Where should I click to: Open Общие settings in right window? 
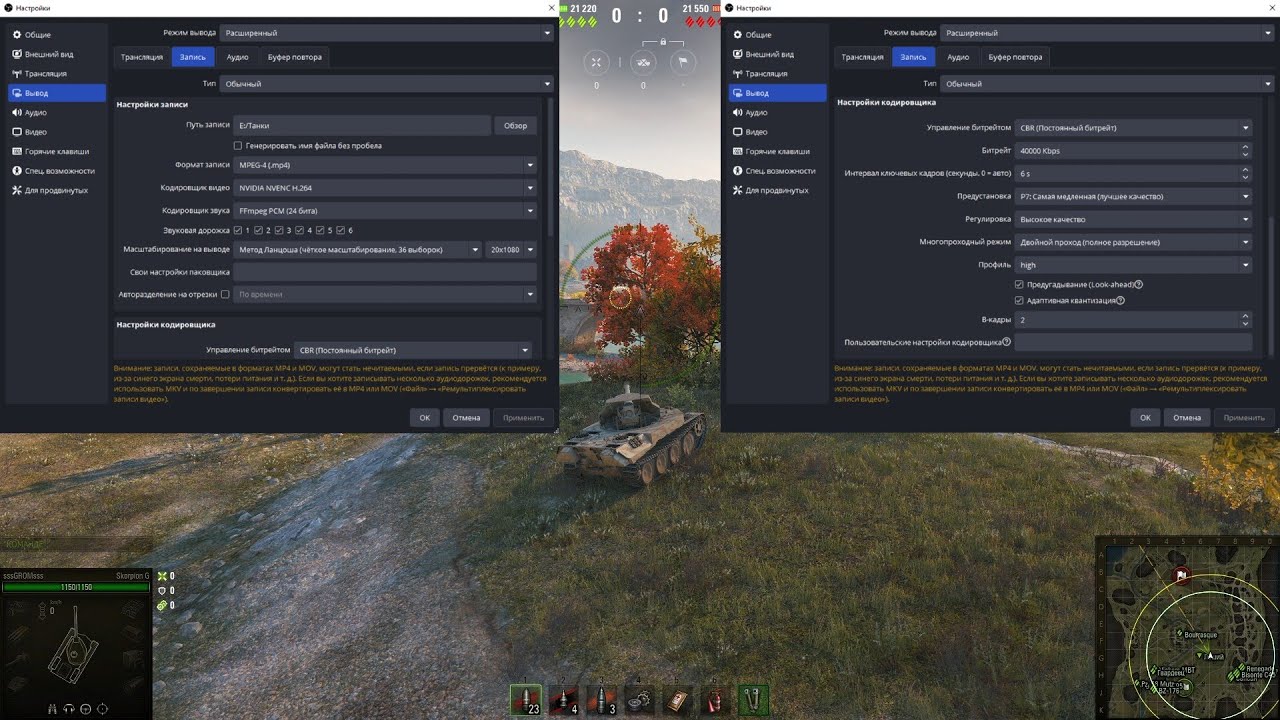coord(778,35)
